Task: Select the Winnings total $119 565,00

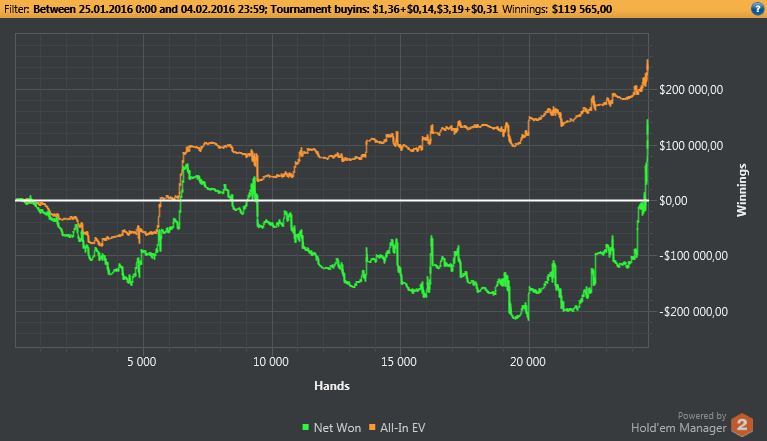Action: point(582,9)
